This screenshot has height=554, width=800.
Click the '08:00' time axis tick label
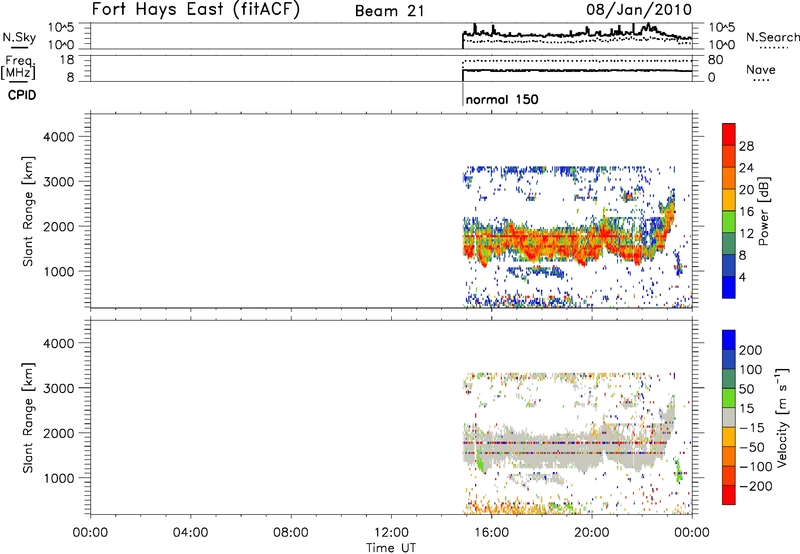click(x=290, y=533)
